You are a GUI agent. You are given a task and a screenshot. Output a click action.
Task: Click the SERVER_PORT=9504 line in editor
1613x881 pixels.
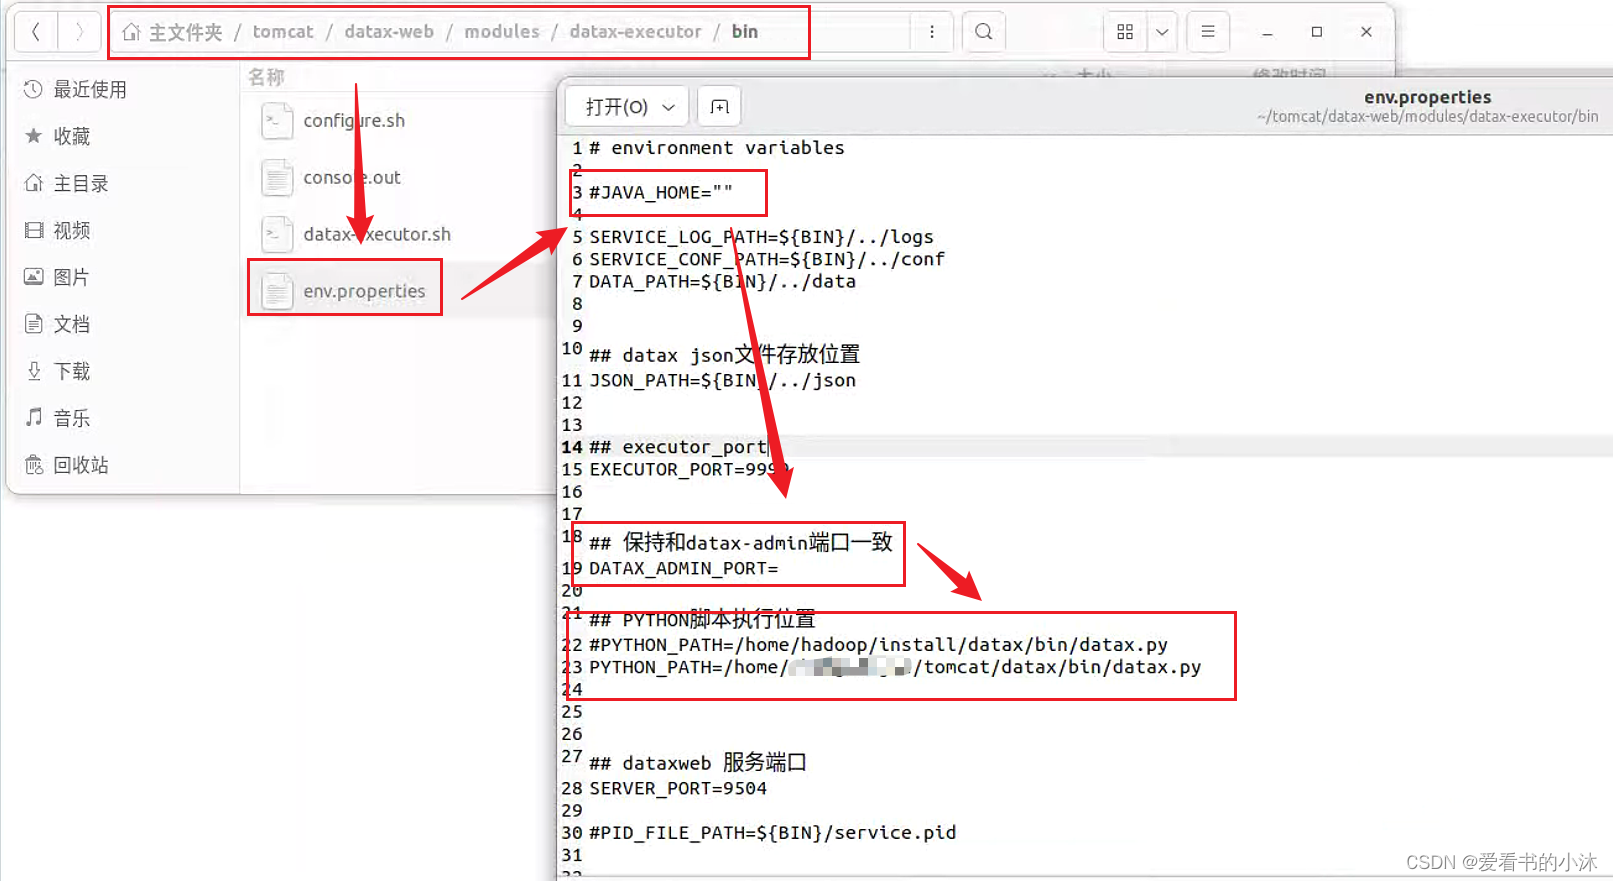pos(678,789)
